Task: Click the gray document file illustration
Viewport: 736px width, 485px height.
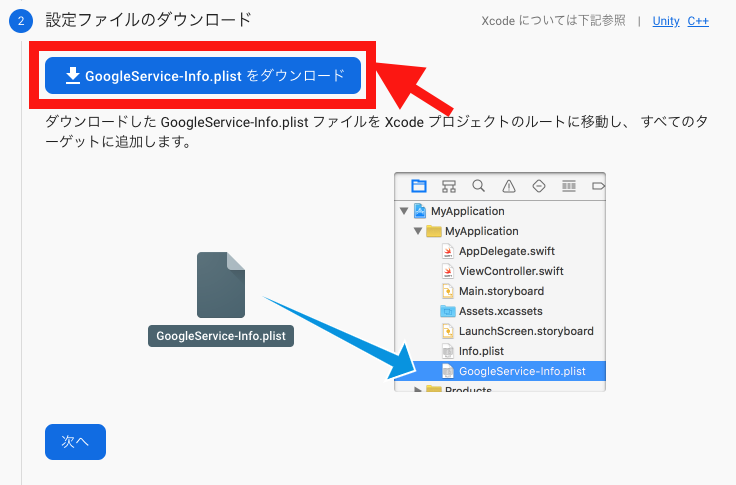Action: click(221, 285)
